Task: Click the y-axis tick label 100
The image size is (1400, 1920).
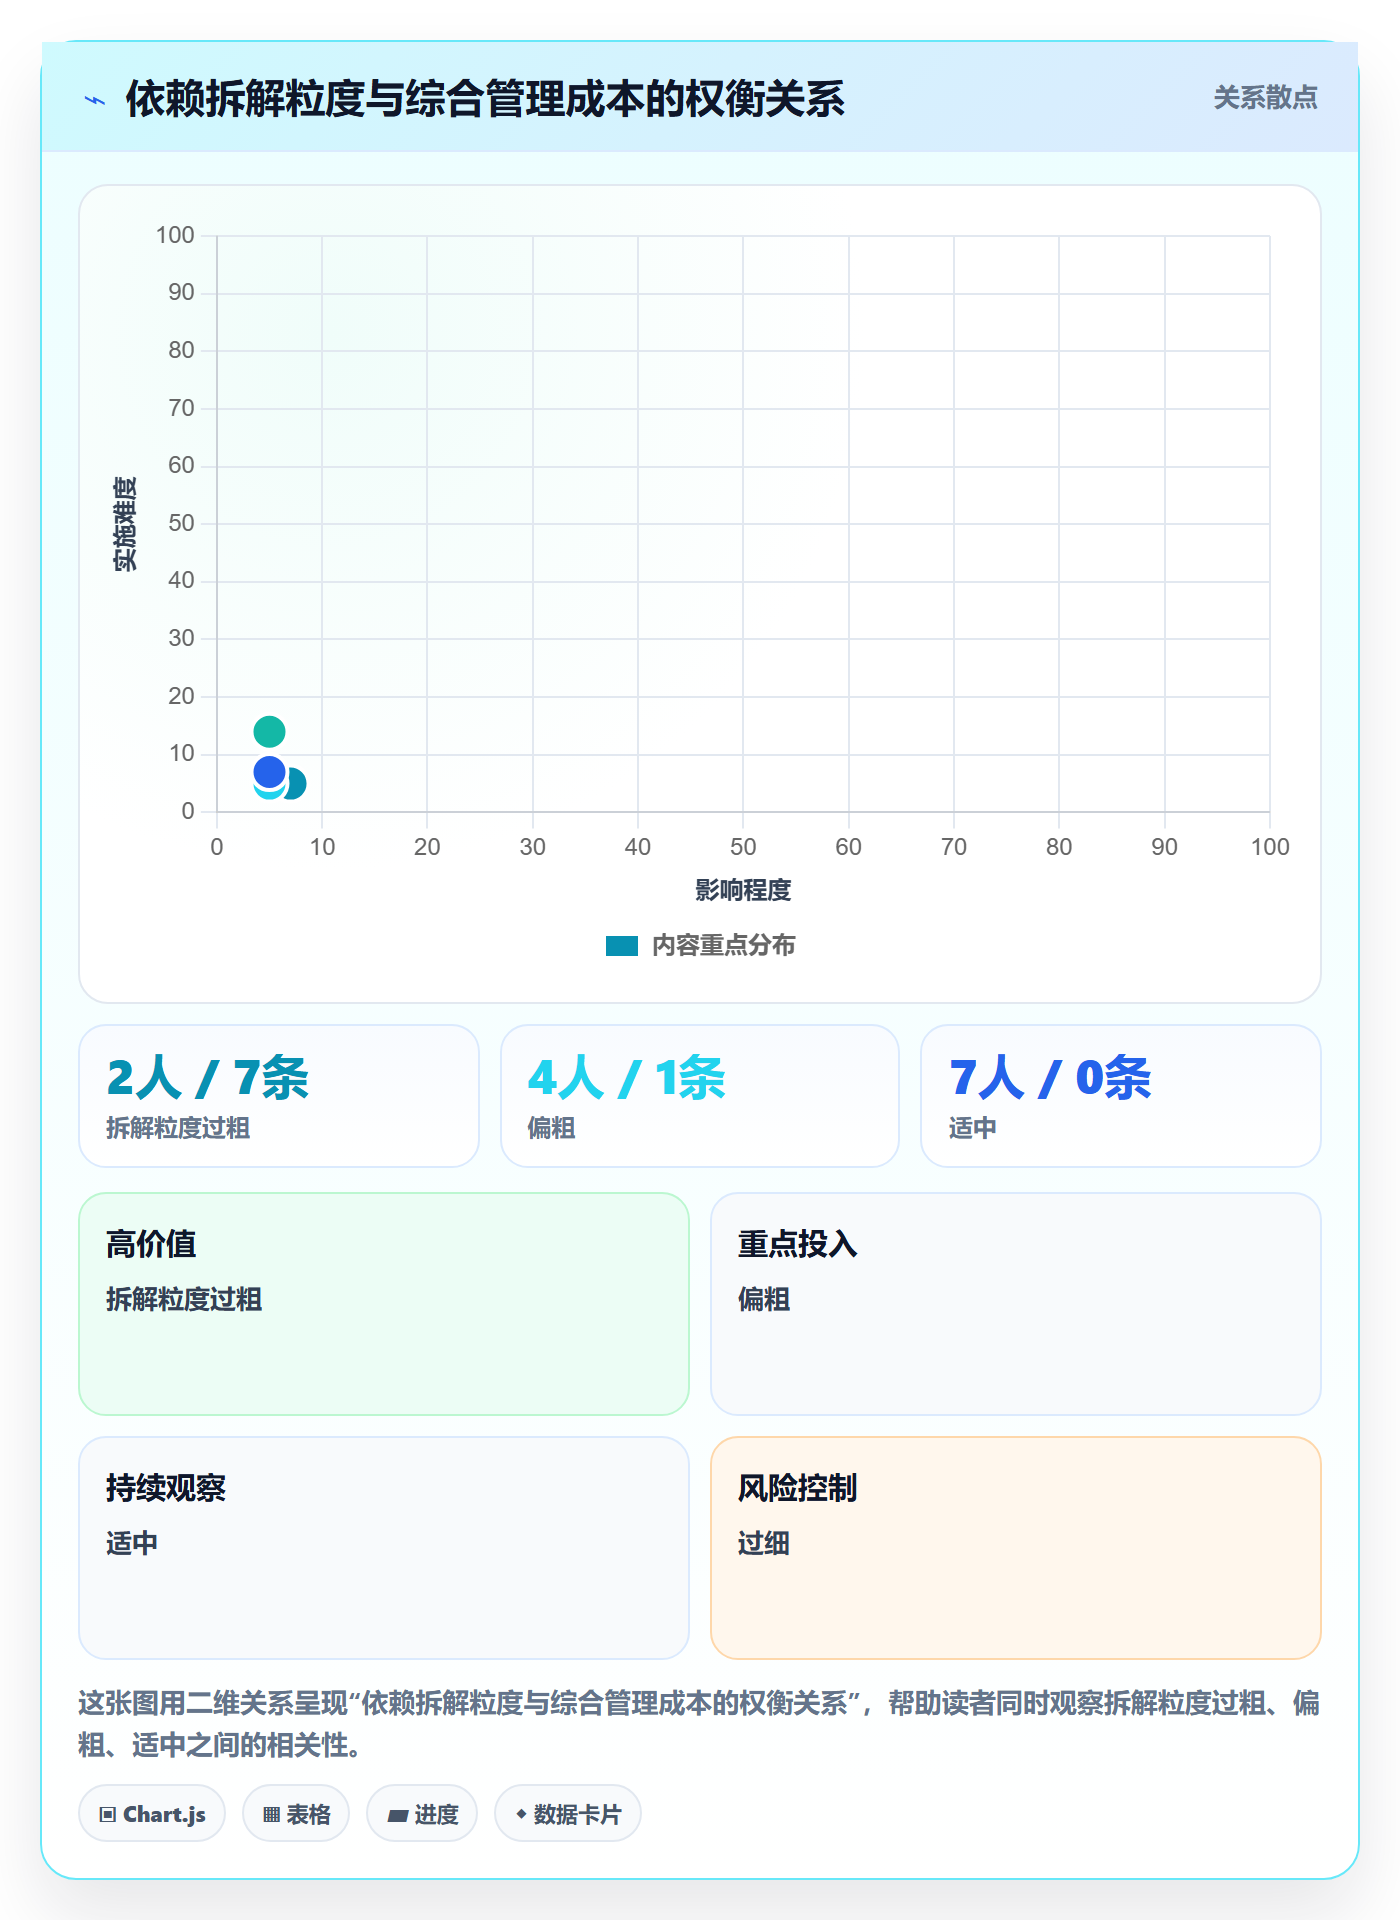Action: pyautogui.click(x=175, y=235)
